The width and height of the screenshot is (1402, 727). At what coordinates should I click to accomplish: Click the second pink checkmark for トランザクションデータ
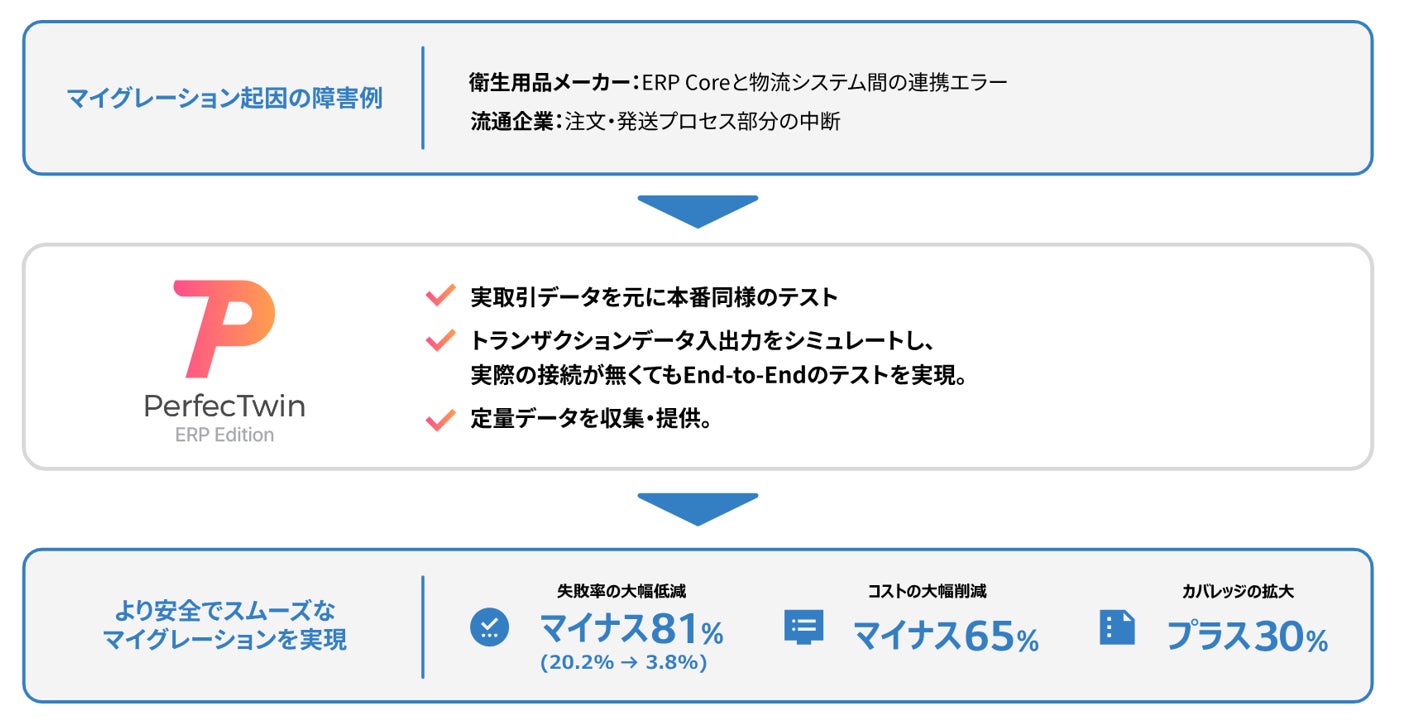pyautogui.click(x=440, y=340)
